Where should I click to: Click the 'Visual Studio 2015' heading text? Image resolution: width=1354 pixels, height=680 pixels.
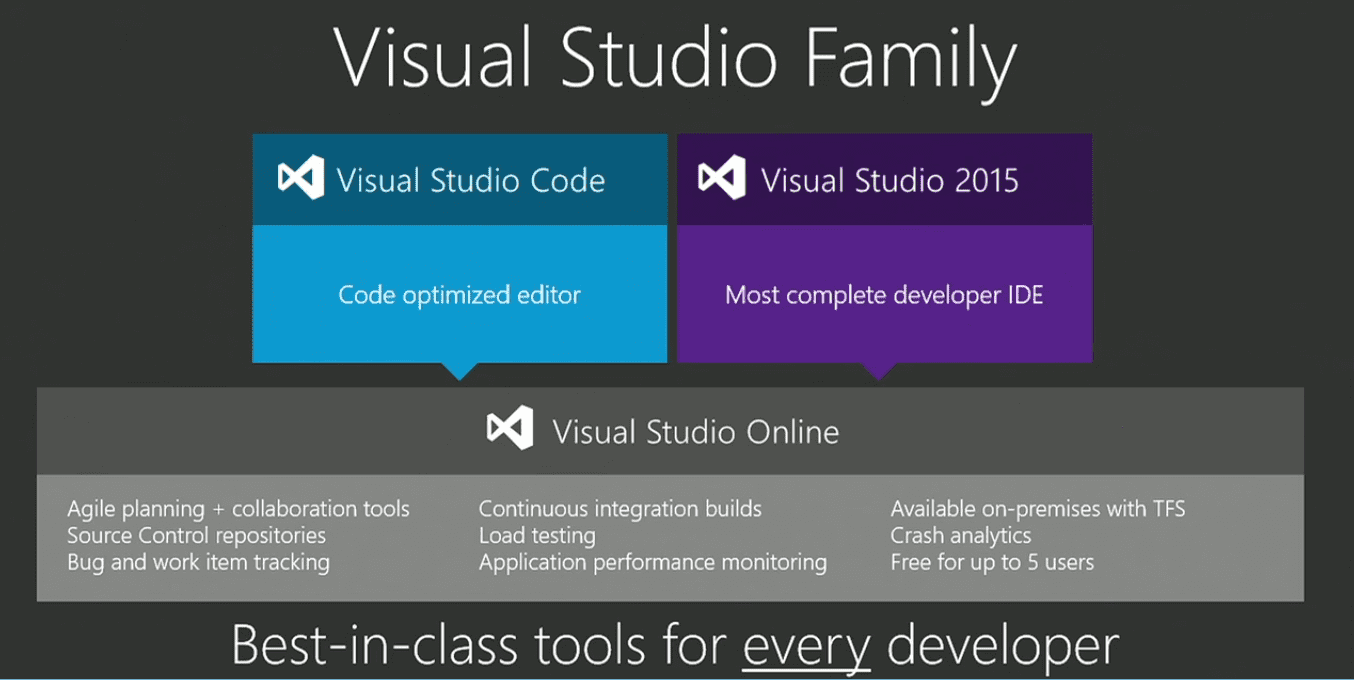pos(890,181)
